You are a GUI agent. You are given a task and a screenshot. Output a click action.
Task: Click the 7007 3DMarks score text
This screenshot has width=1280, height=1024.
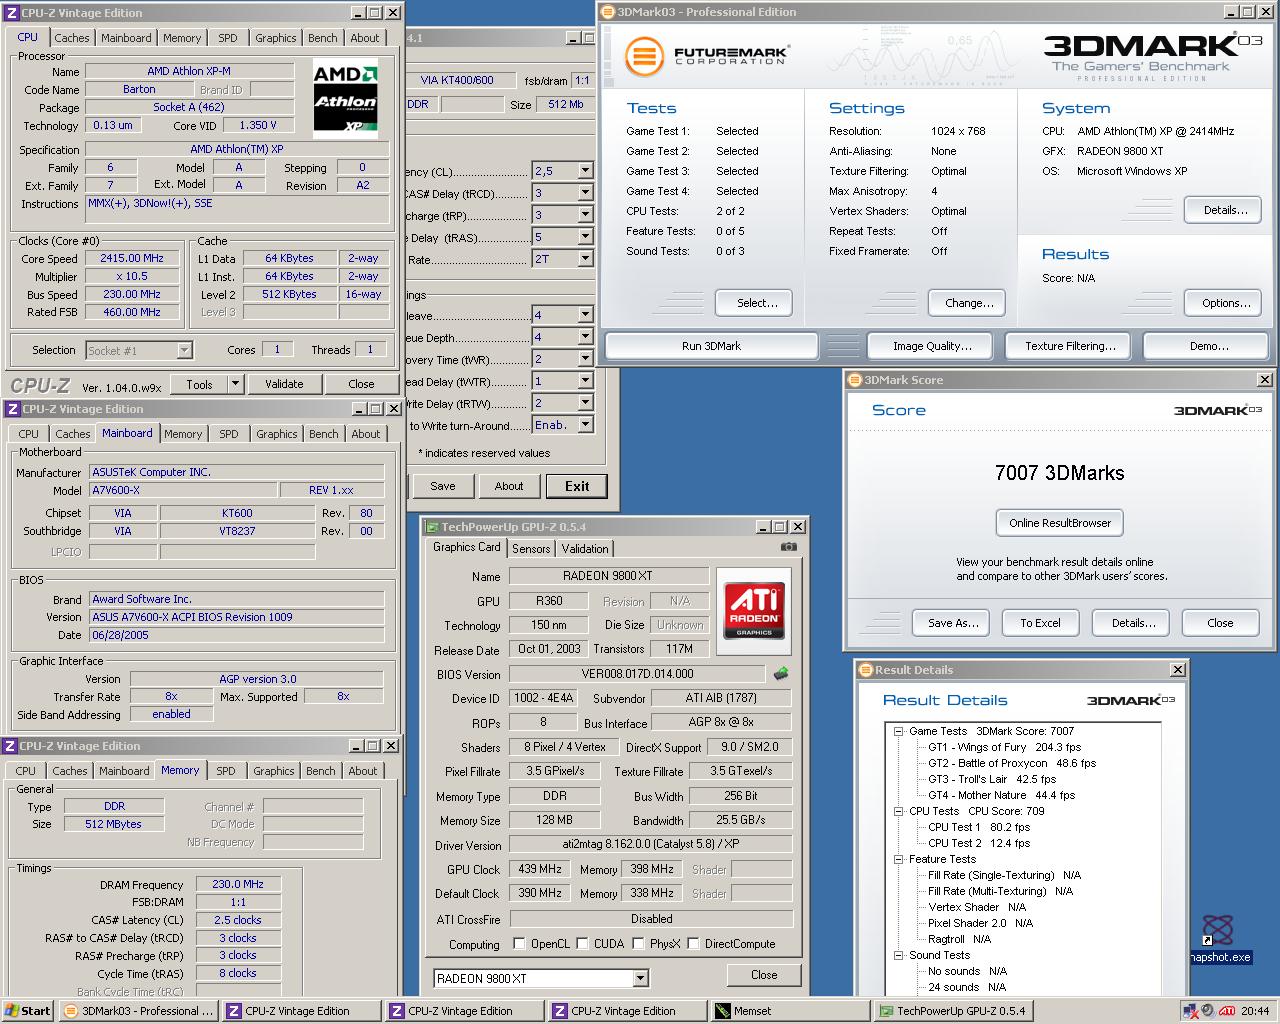coord(1060,473)
